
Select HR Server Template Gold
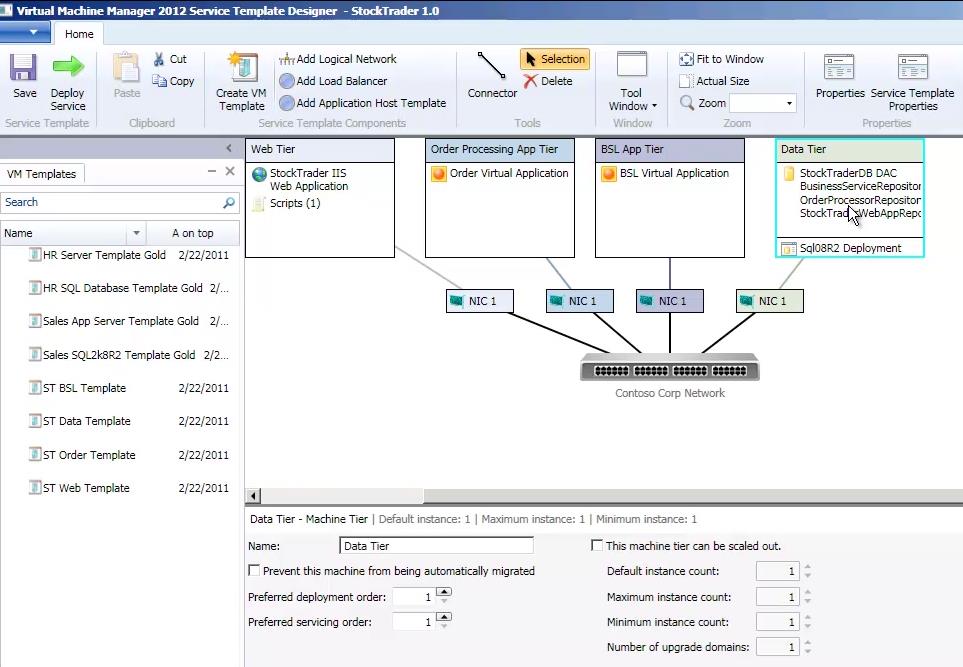click(x=128, y=255)
